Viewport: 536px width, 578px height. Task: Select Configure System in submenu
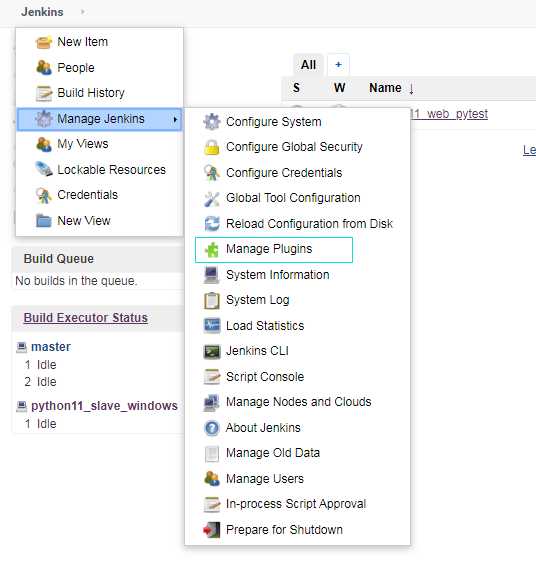tap(297, 122)
